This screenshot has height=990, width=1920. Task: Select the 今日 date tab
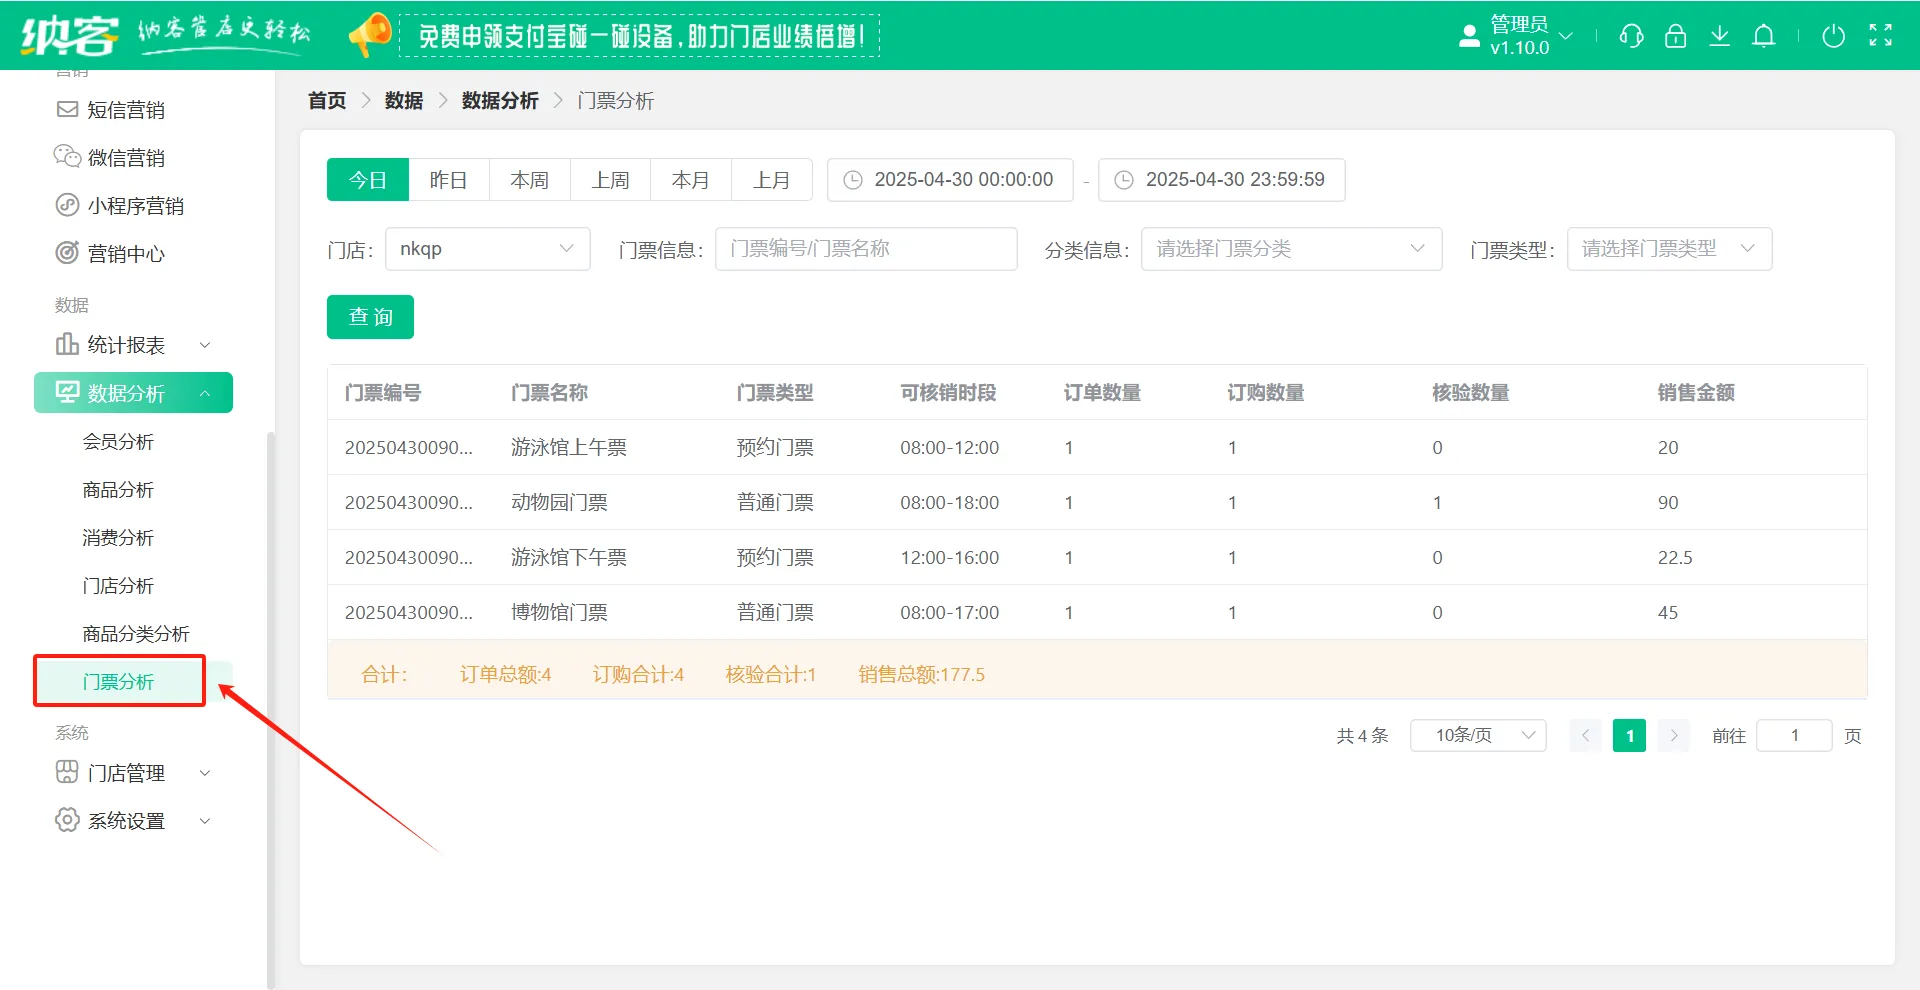(368, 180)
